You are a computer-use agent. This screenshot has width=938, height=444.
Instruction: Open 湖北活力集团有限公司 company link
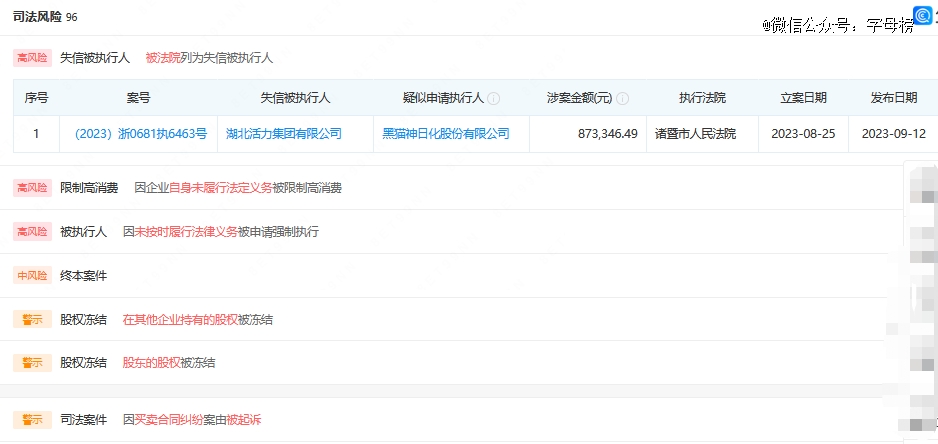coord(284,133)
